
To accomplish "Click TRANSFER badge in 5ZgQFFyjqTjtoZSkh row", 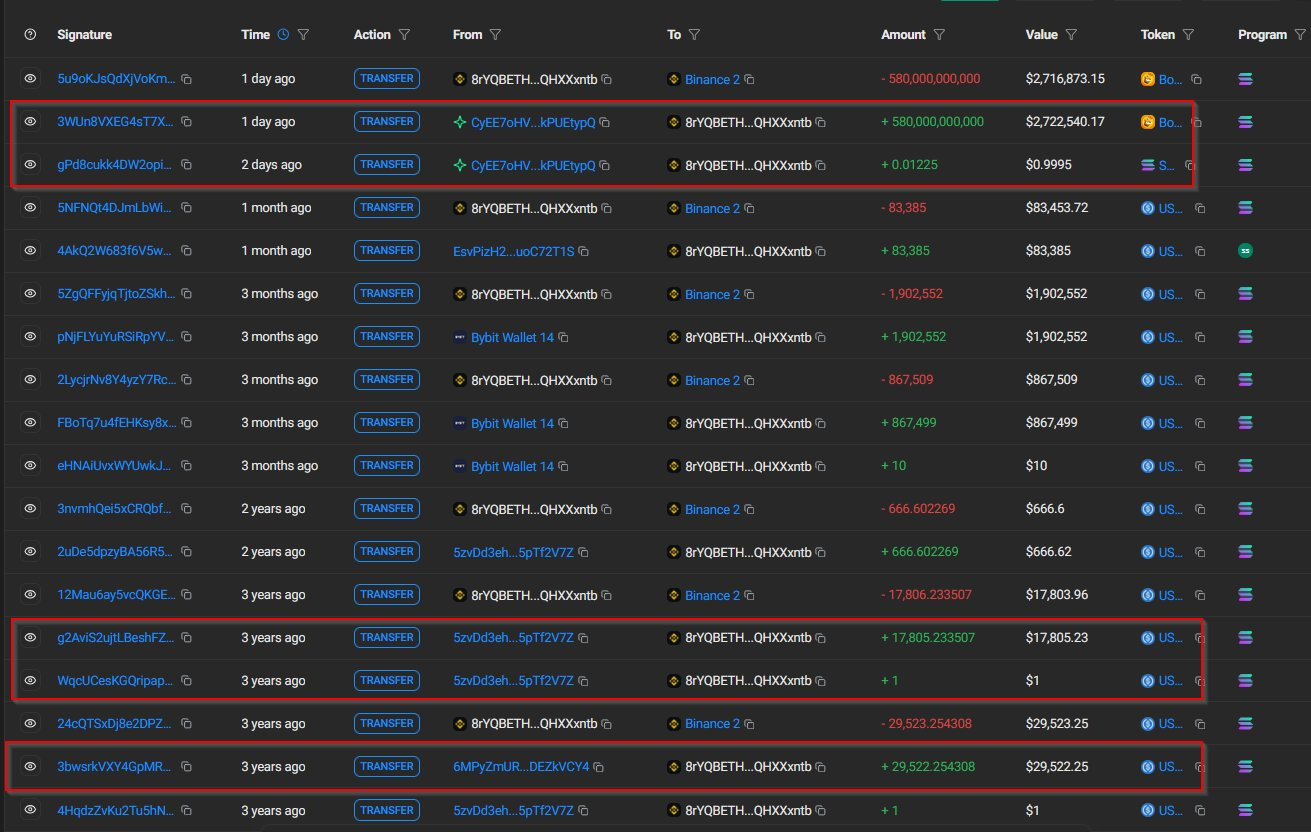I will point(387,293).
